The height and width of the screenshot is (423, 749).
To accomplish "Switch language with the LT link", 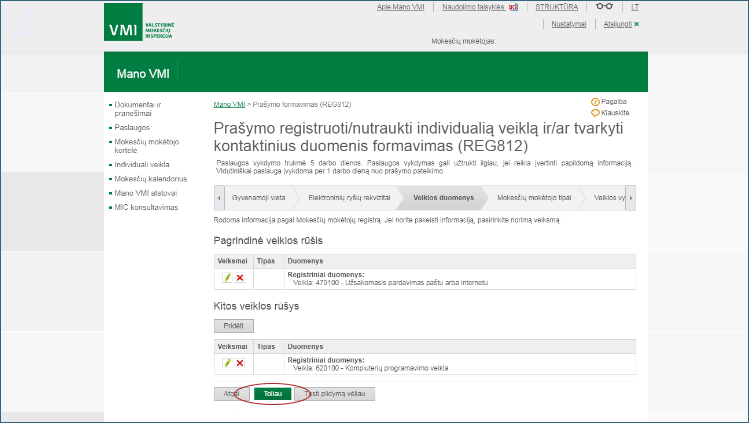I will coord(635,7).
